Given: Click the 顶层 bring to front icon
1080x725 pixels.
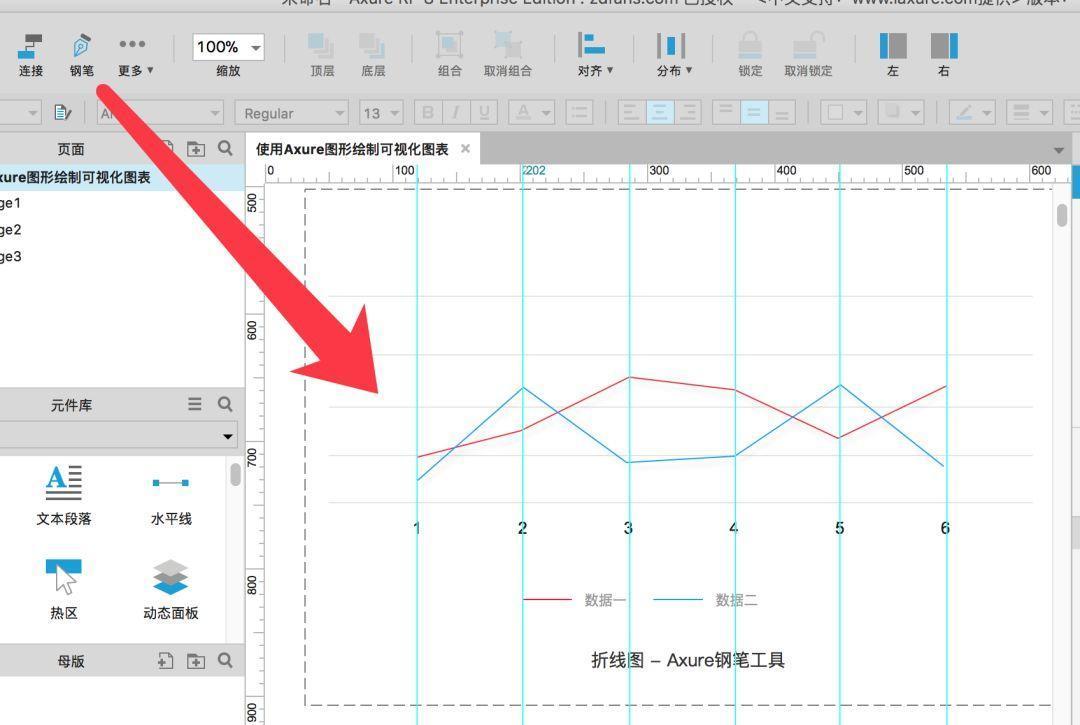Looking at the screenshot, I should (322, 55).
